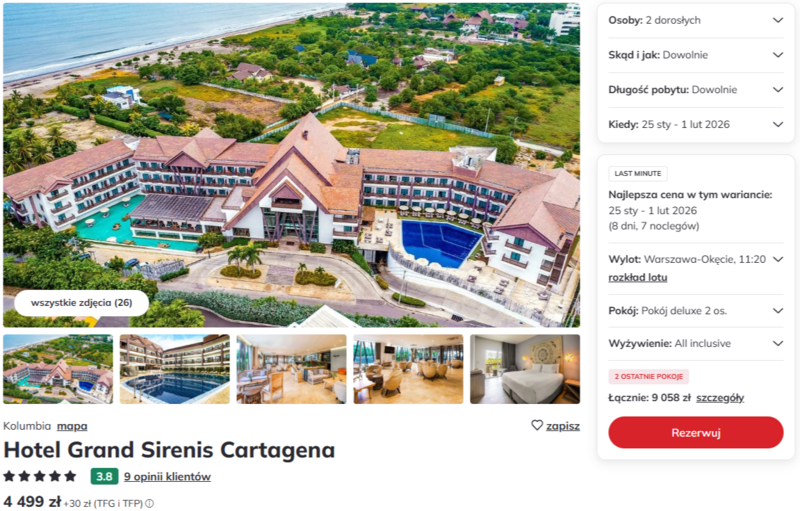Expand the Długość pobytu selector
The image size is (800, 511).
point(695,90)
